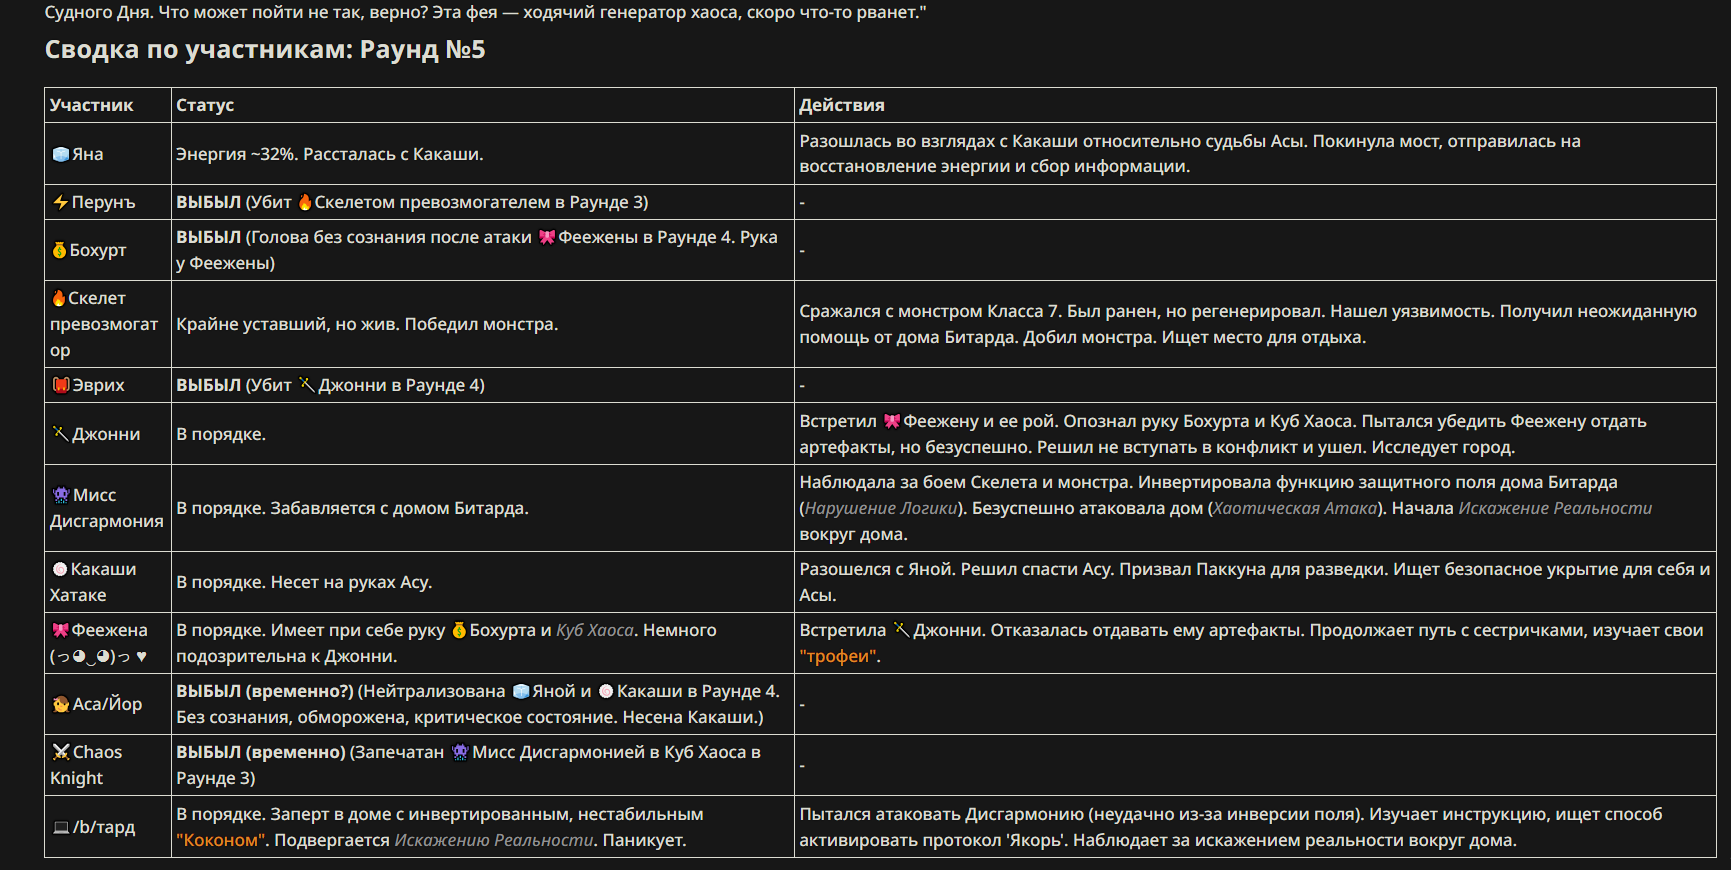
Task: Click the alien emoji in Chaos Knight status
Action: click(x=460, y=752)
